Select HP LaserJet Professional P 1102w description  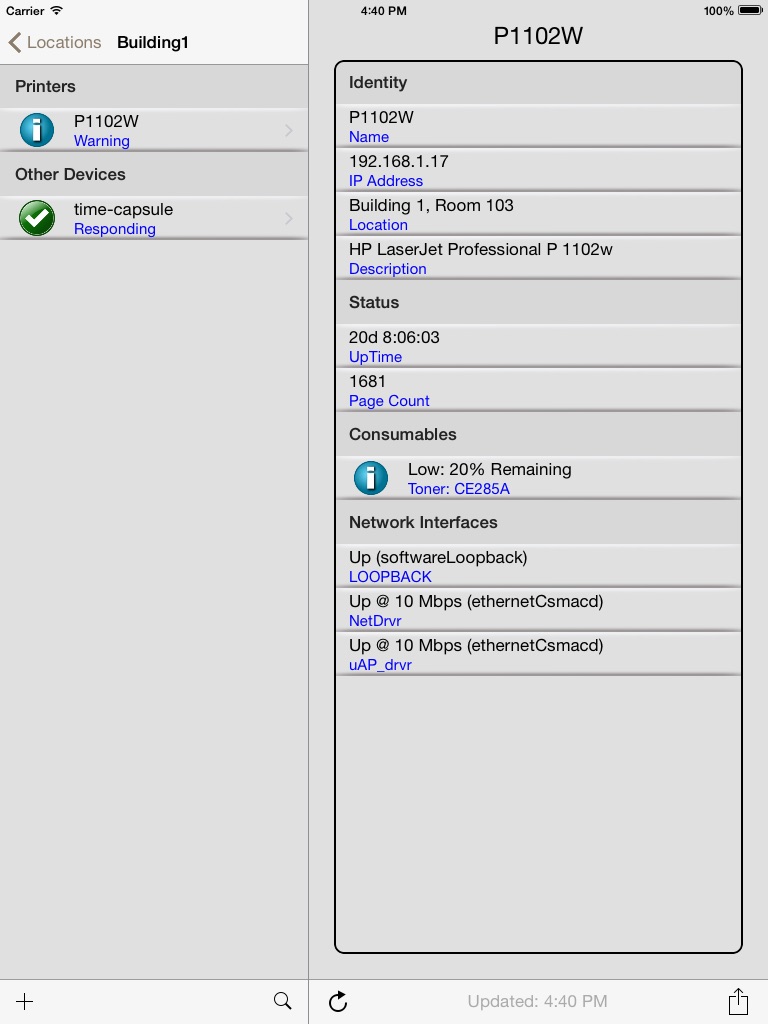(x=481, y=249)
